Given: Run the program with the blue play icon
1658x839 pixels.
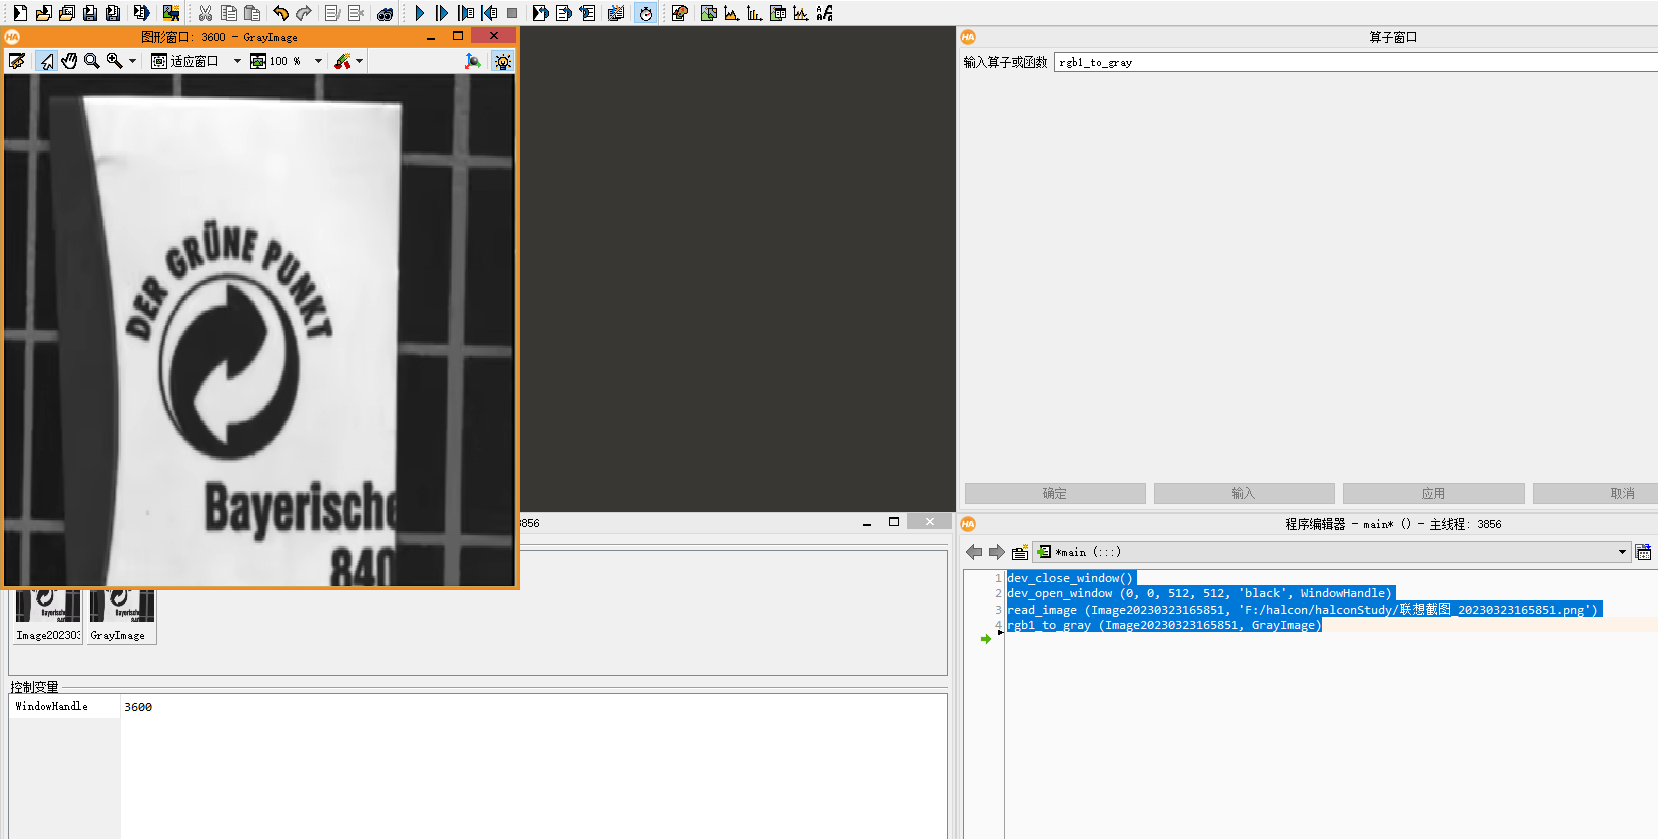Looking at the screenshot, I should pyautogui.click(x=420, y=13).
